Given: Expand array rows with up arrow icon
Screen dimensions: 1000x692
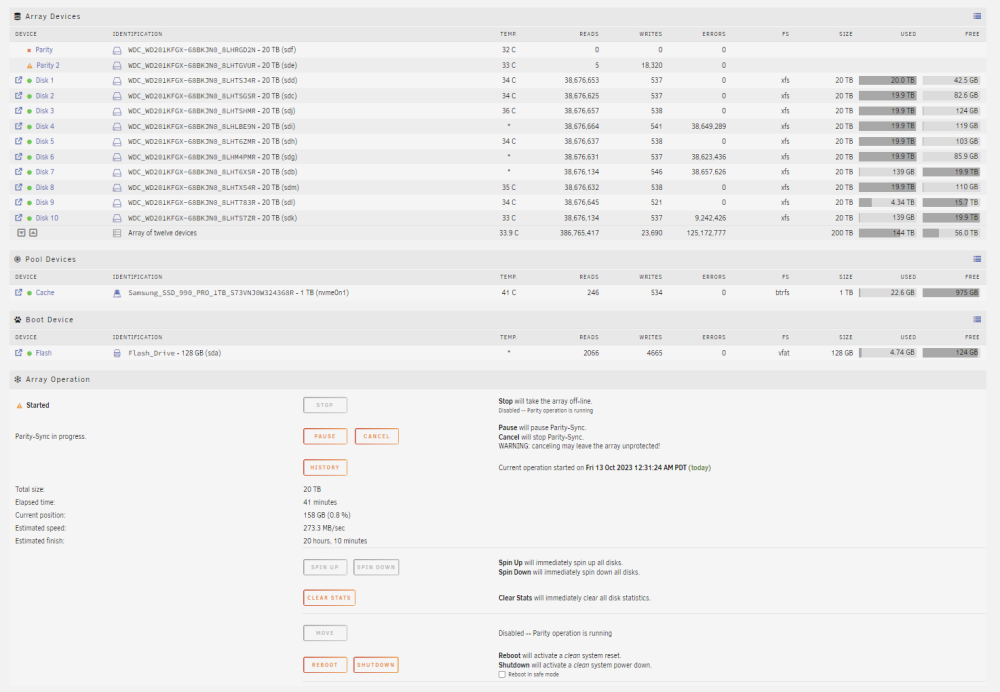Looking at the screenshot, I should click(x=33, y=233).
